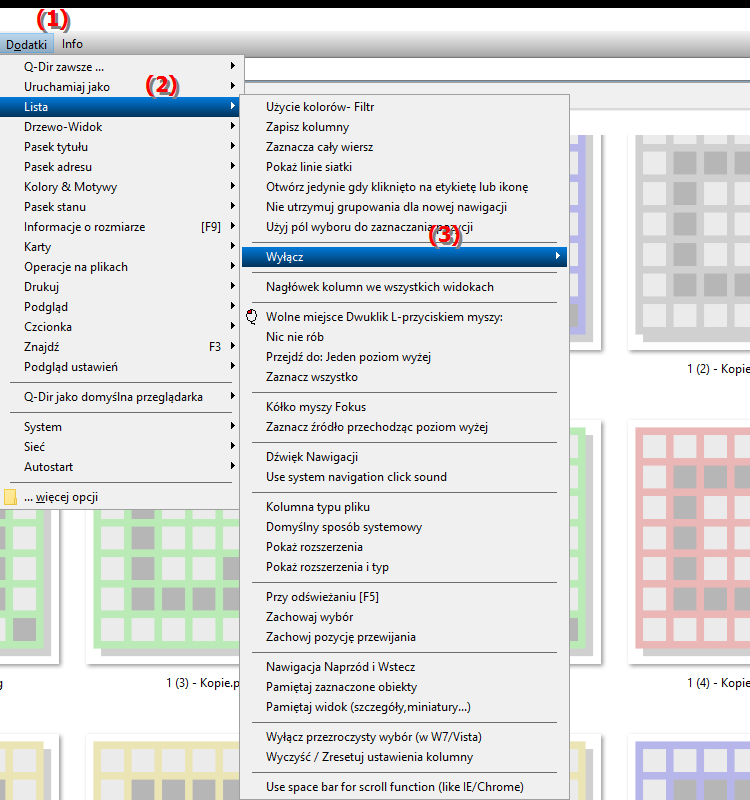
Task: Open the System submenu
Action: pos(120,427)
